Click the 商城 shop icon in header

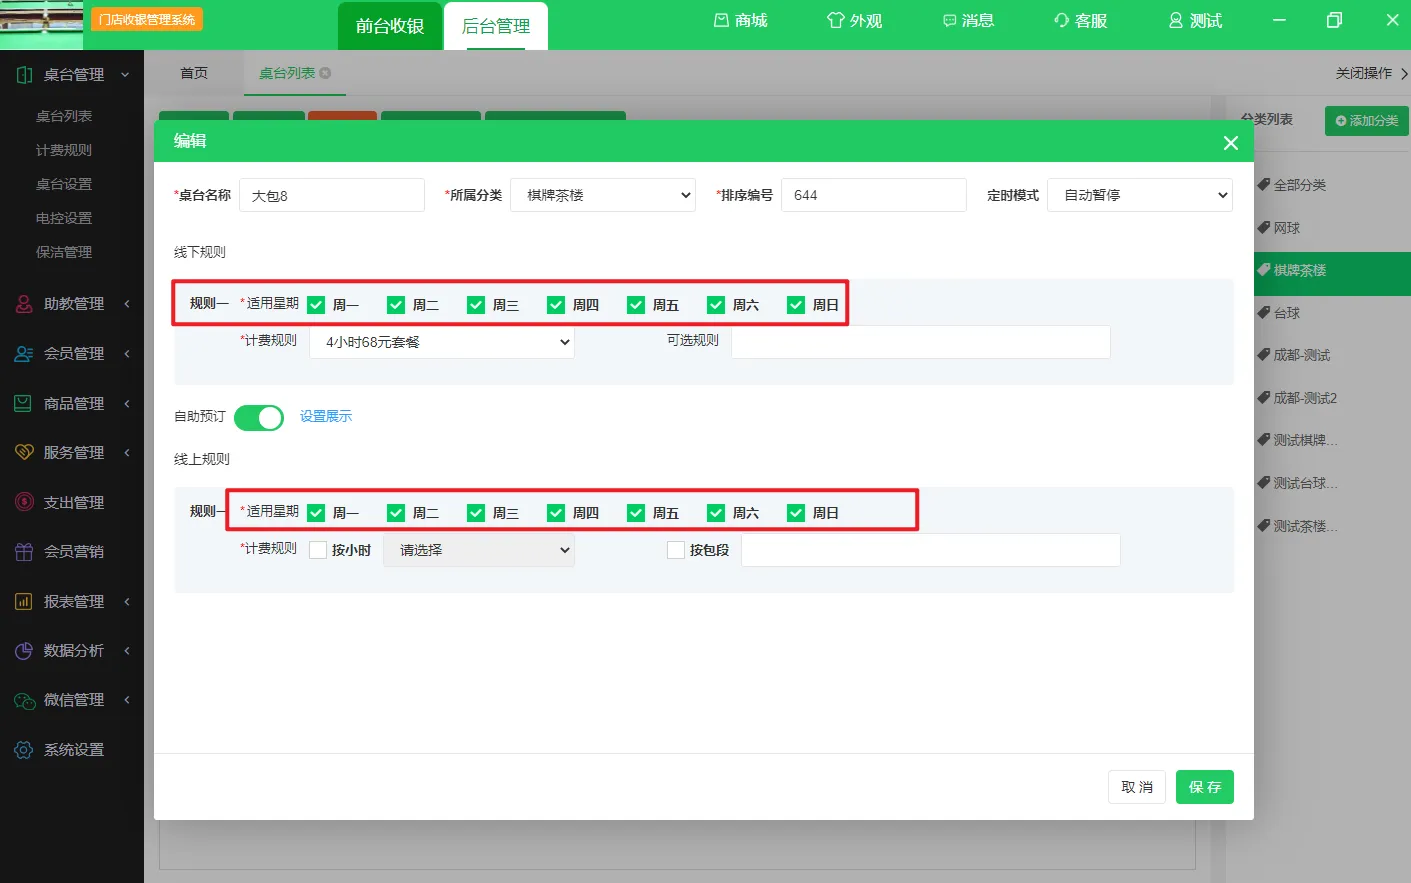[x=721, y=20]
